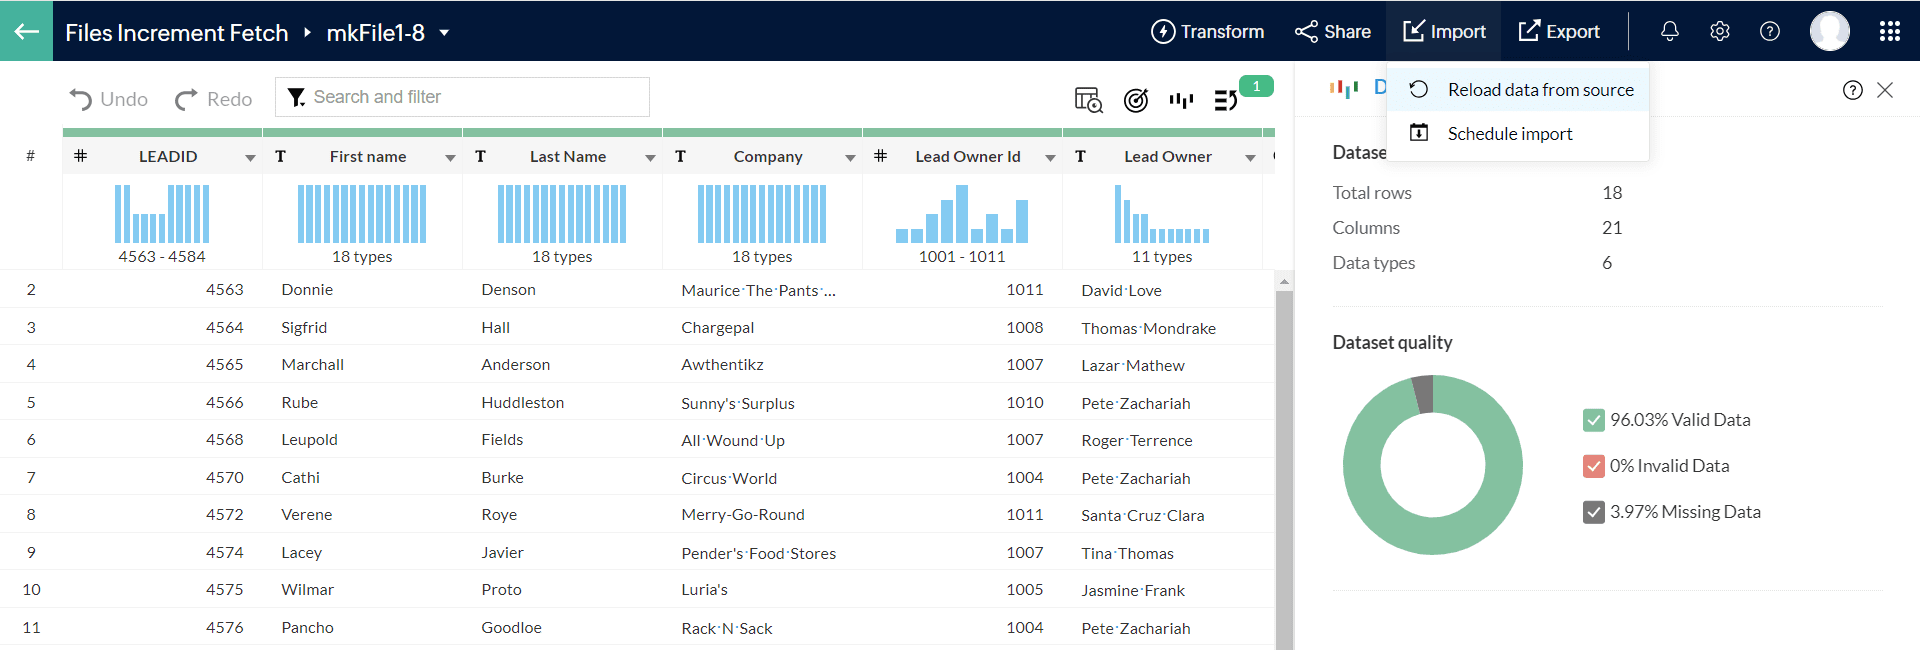Open the applied rules list icon
Screen dimensions: 1920x650
click(x=1225, y=100)
